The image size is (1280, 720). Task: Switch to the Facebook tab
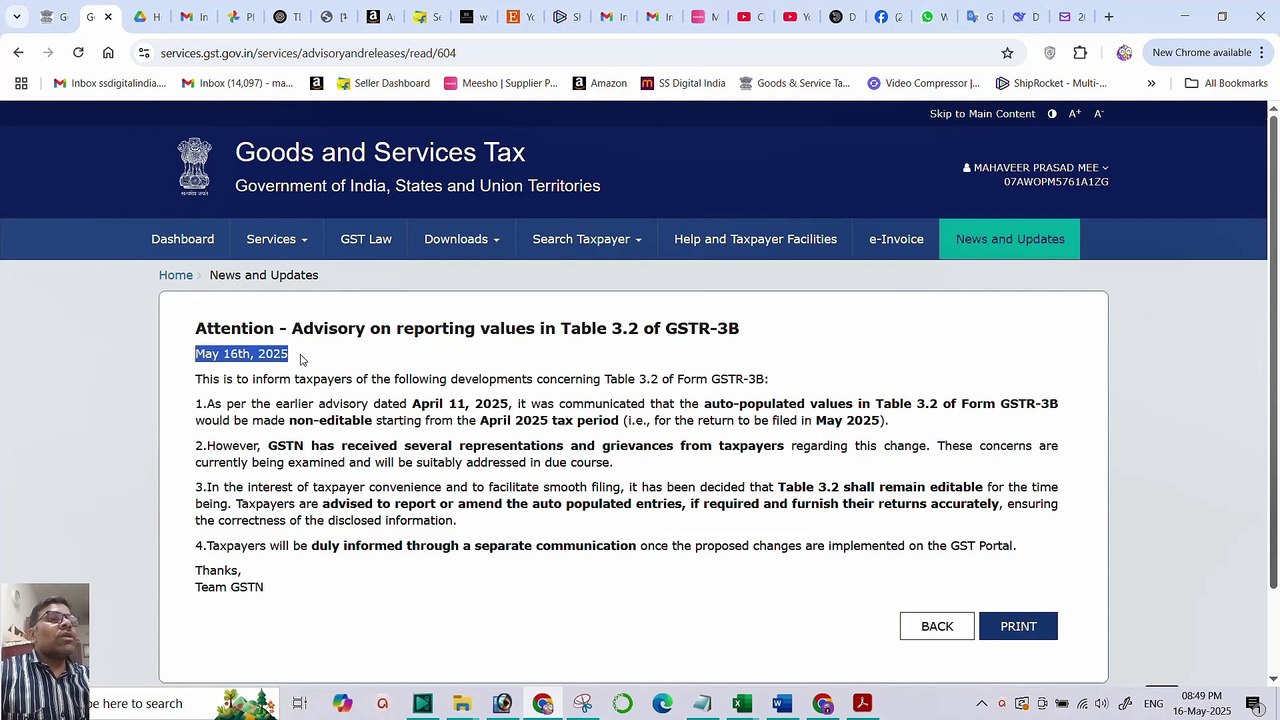point(888,16)
